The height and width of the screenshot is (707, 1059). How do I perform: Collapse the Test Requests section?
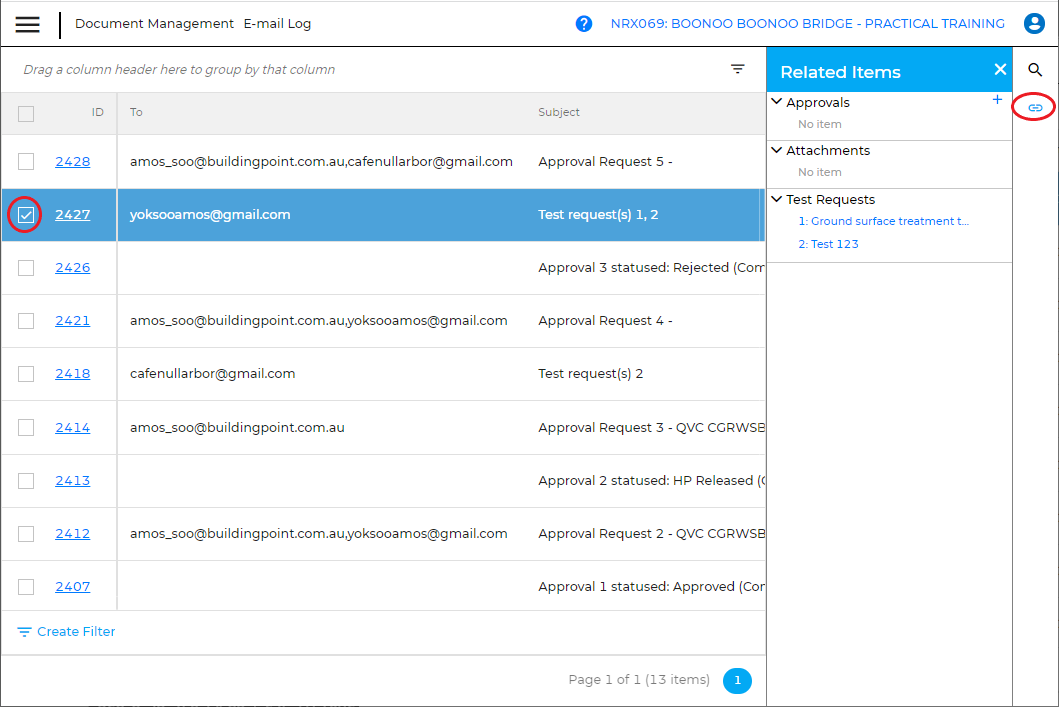pyautogui.click(x=777, y=199)
